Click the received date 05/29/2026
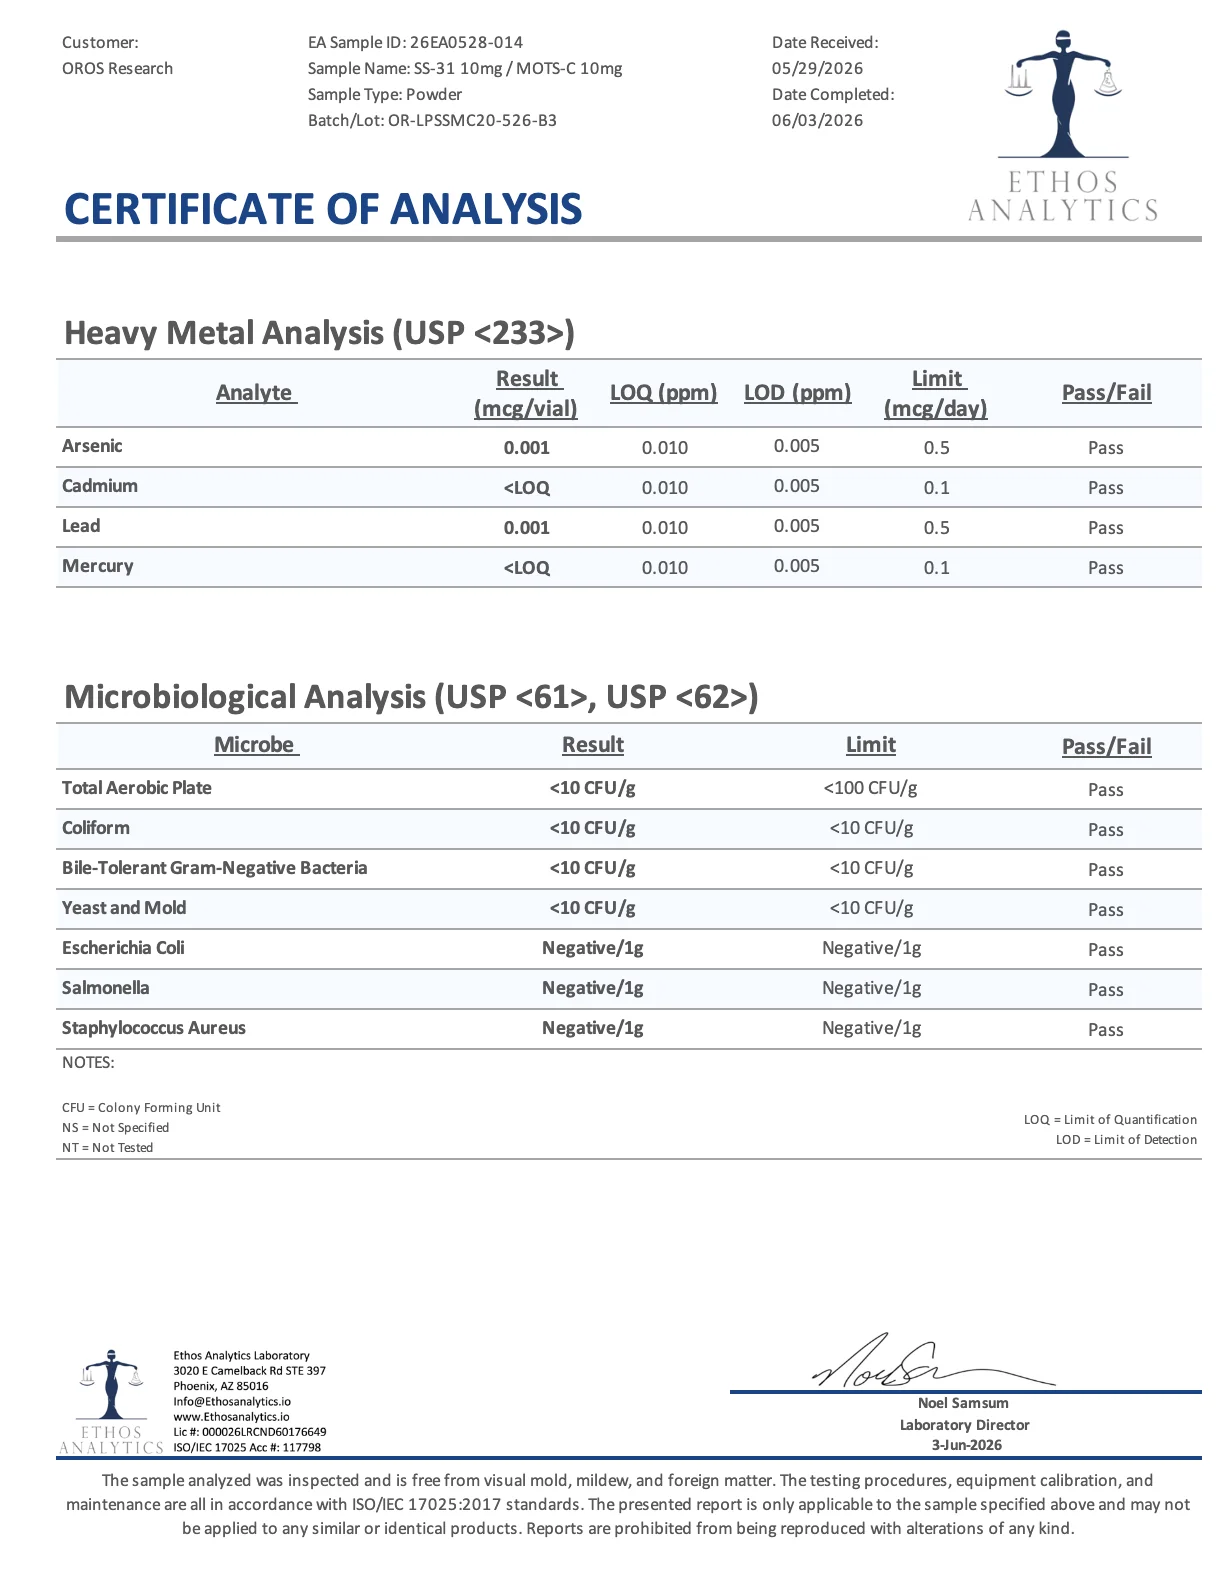This screenshot has width=1224, height=1584. click(817, 68)
